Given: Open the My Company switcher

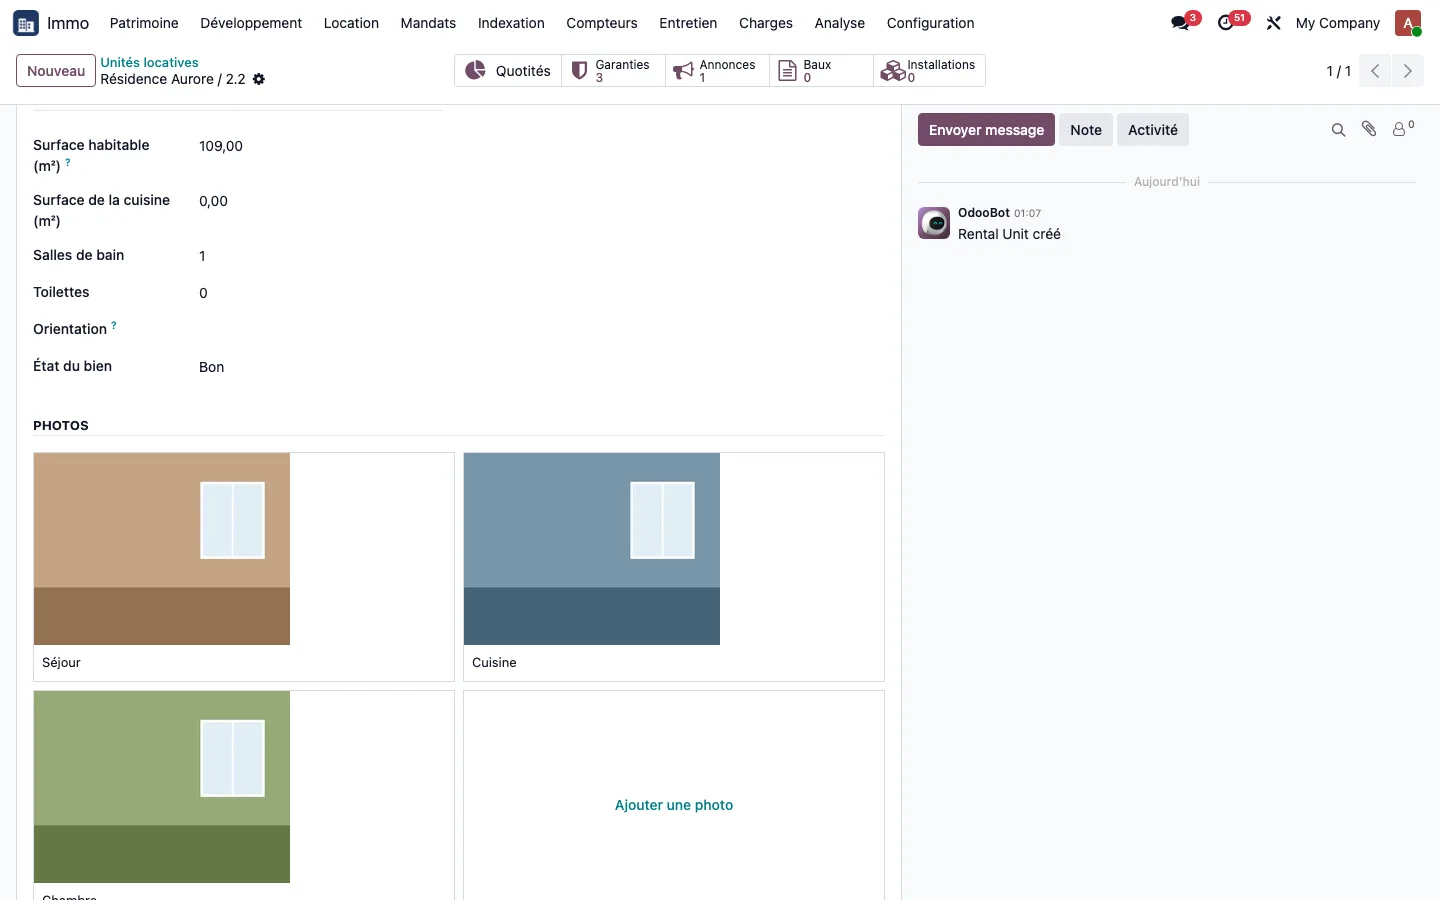Looking at the screenshot, I should coord(1337,23).
